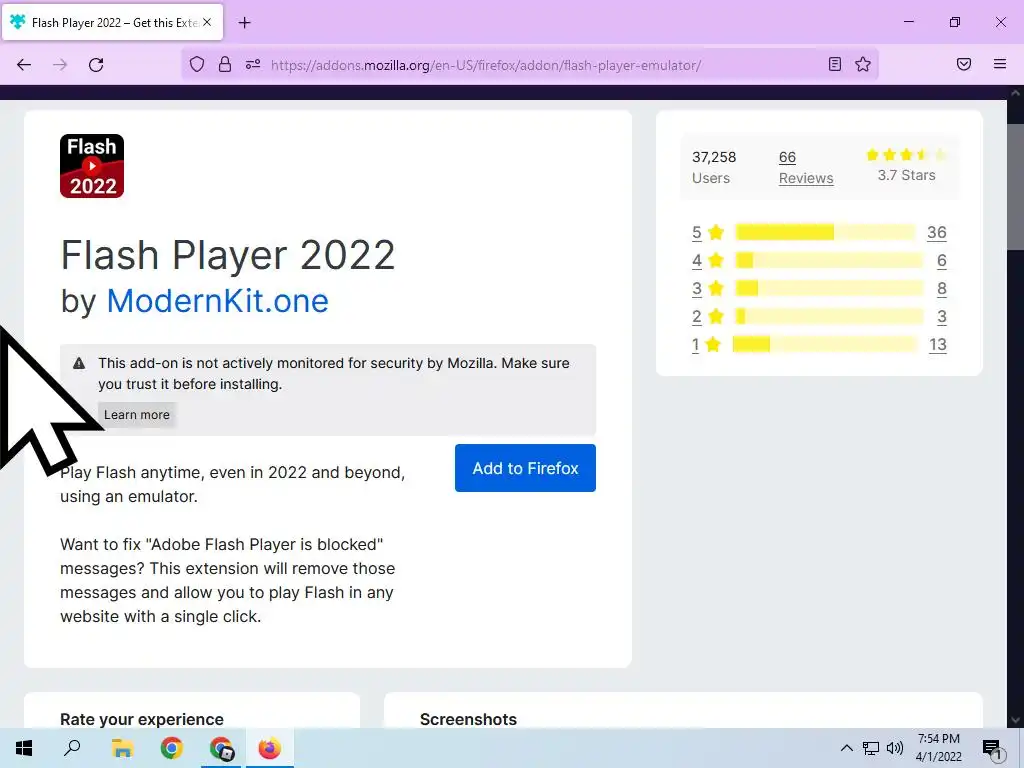Screen dimensions: 1024x768
Task: Click the browser Back arrow
Action: 24,65
